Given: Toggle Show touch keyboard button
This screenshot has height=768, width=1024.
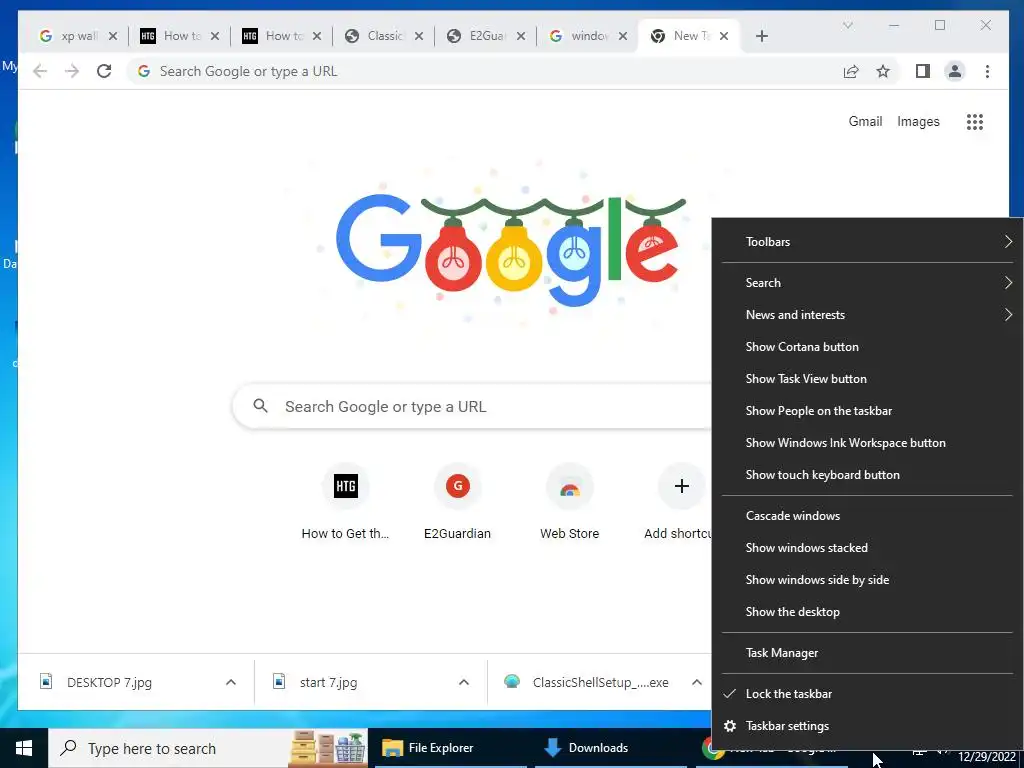Looking at the screenshot, I should (x=867, y=475).
